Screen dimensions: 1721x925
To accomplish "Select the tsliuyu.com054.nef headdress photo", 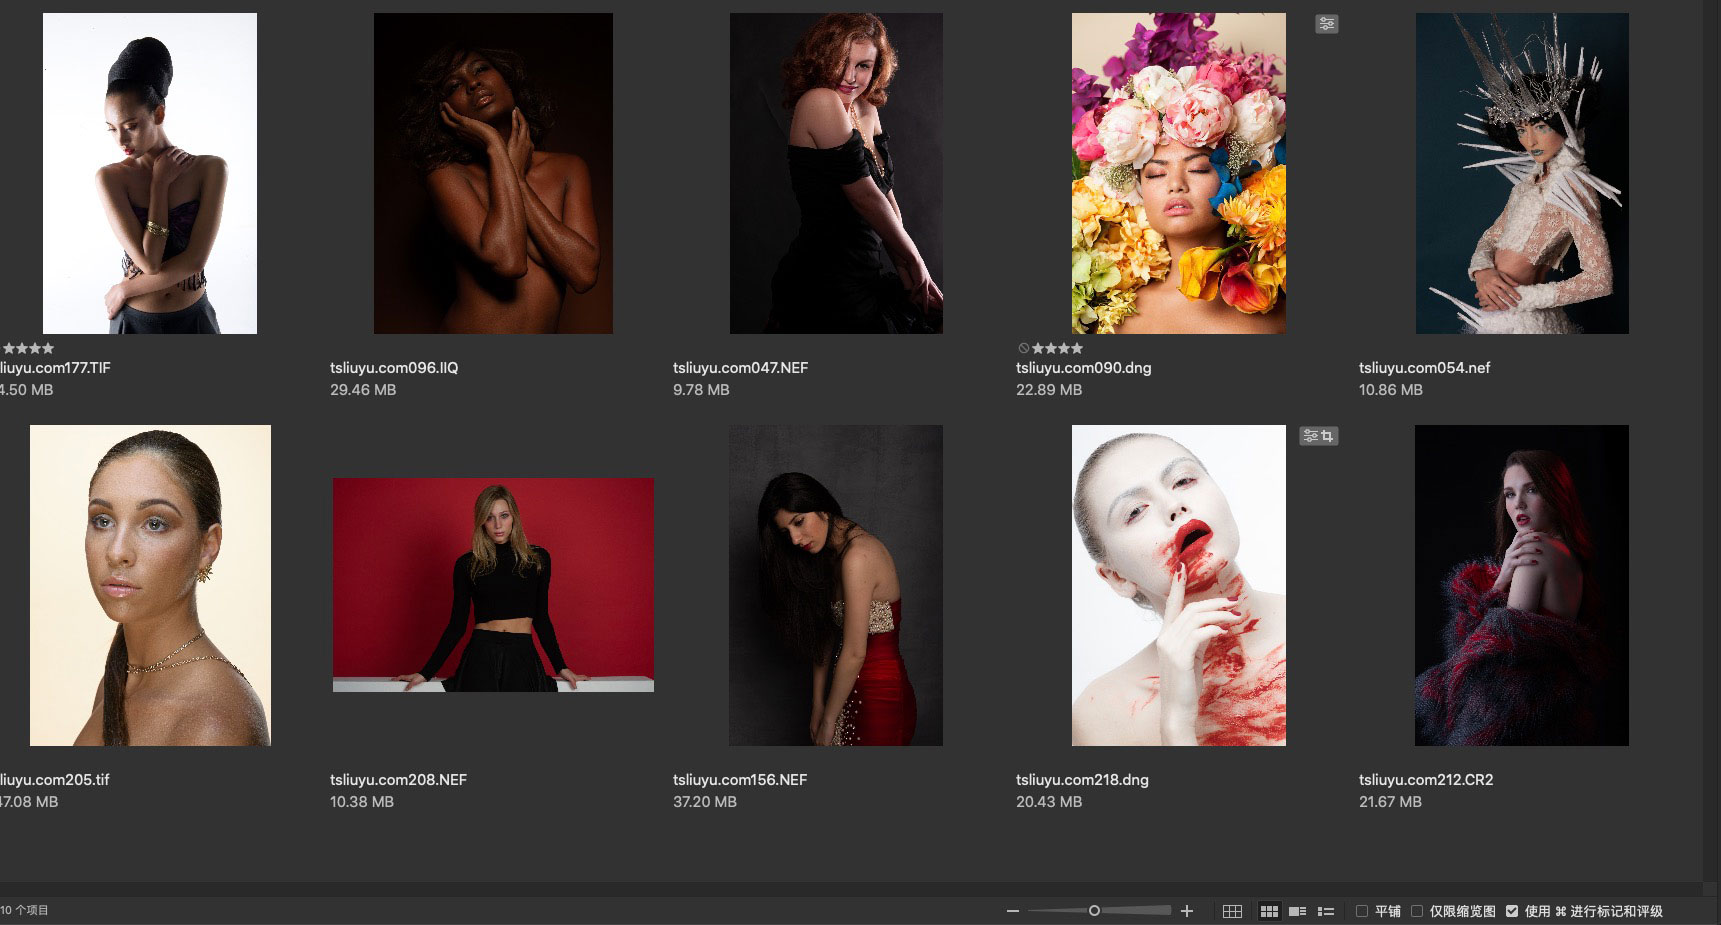I will pos(1522,173).
